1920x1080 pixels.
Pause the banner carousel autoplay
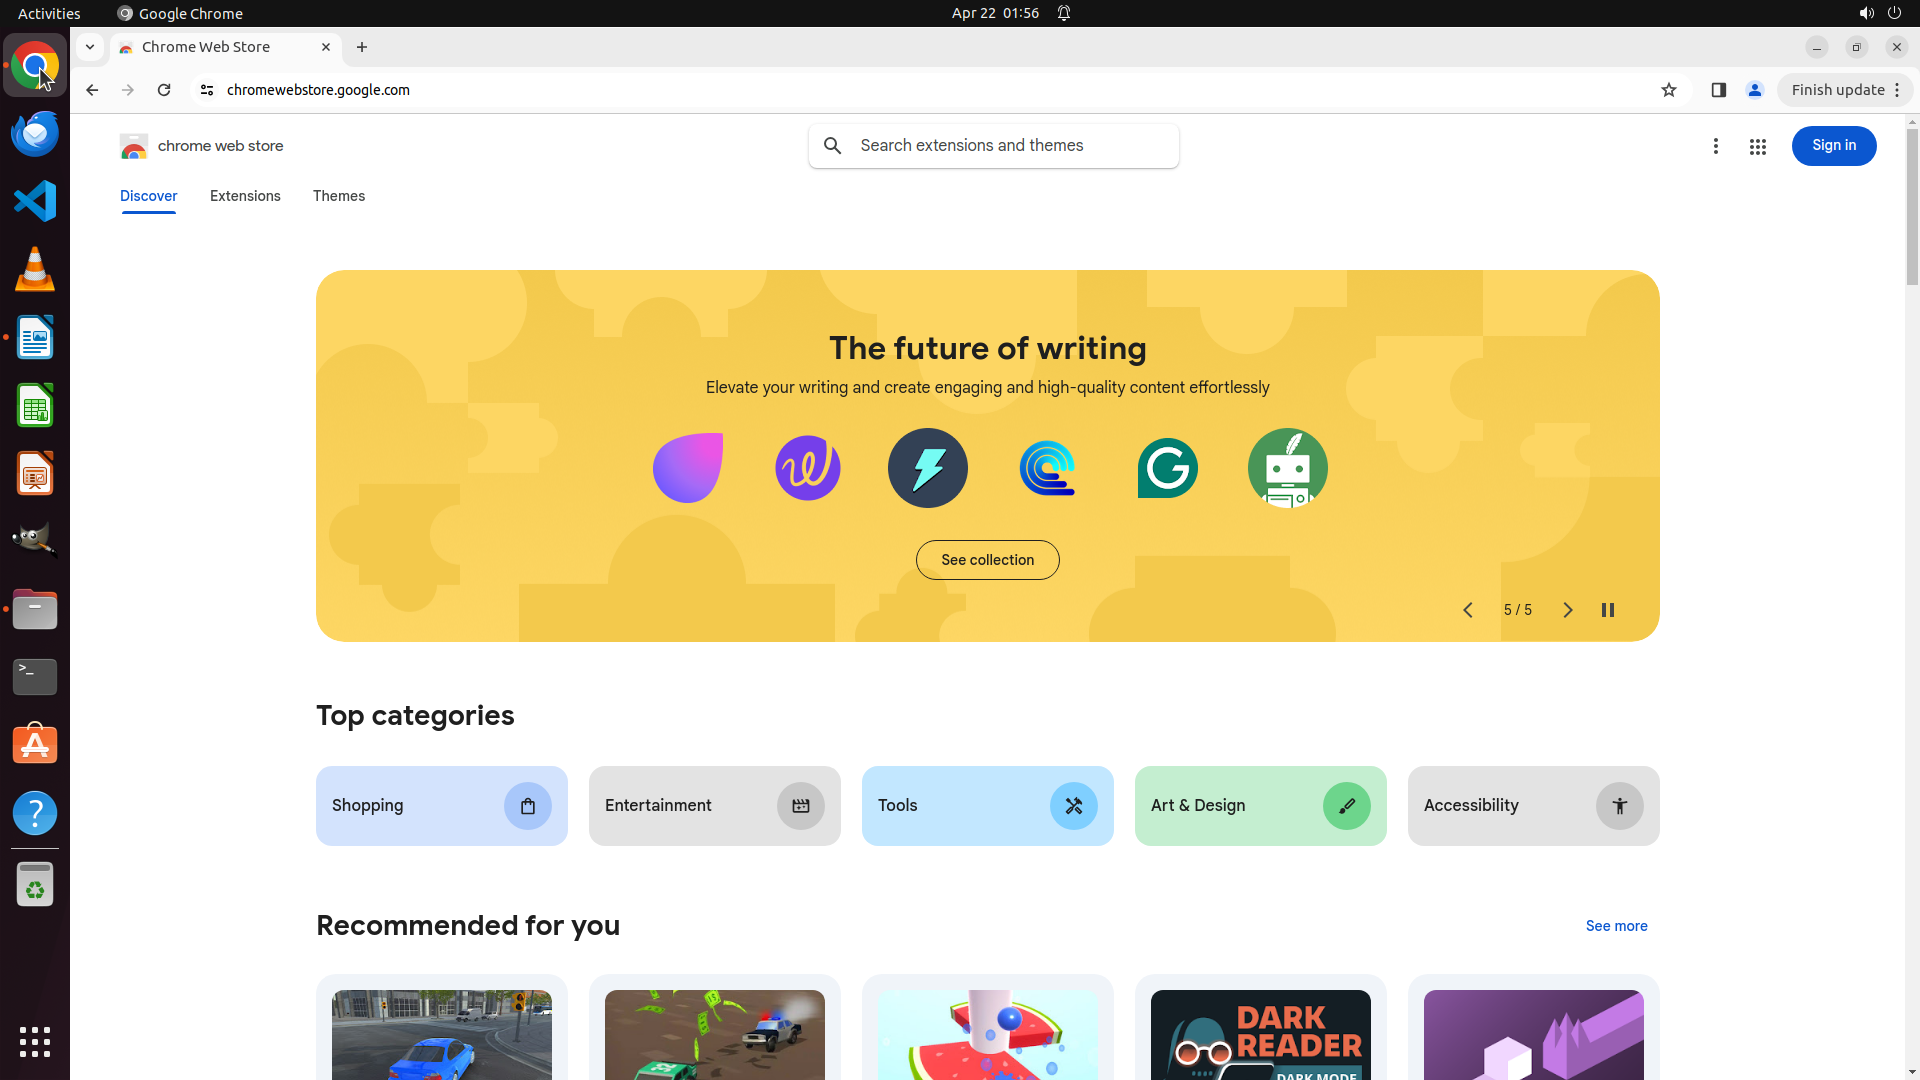coord(1607,610)
